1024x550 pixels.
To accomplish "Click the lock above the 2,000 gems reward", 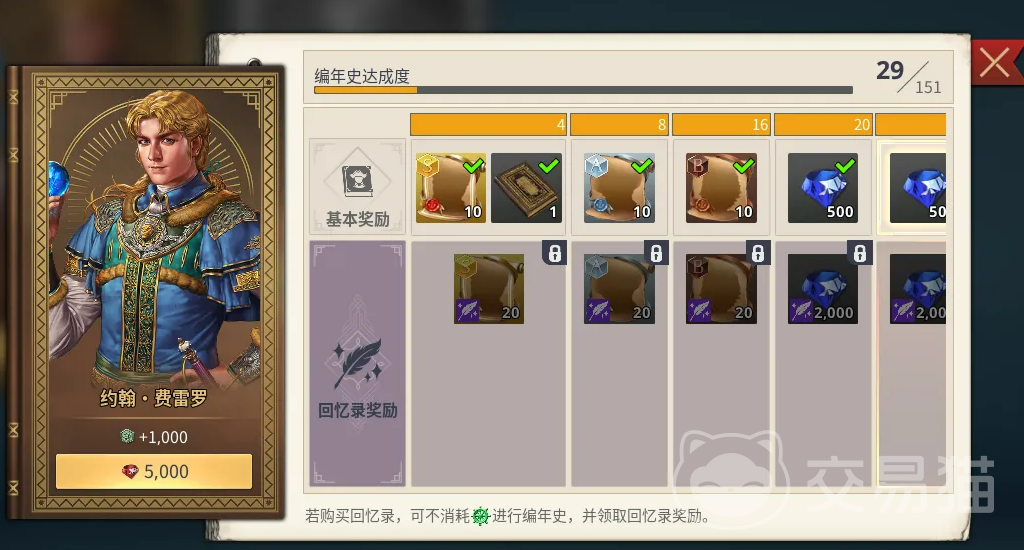I will (859, 253).
